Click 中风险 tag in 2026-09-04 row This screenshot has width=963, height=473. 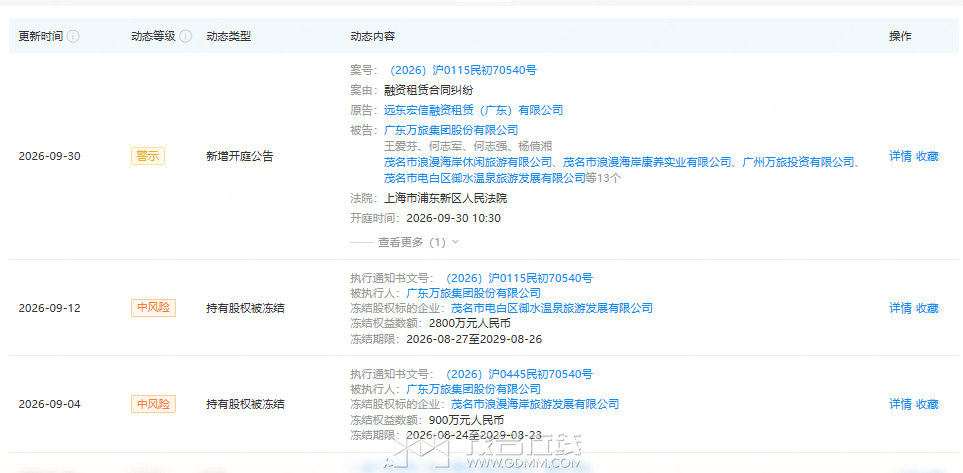click(x=153, y=404)
